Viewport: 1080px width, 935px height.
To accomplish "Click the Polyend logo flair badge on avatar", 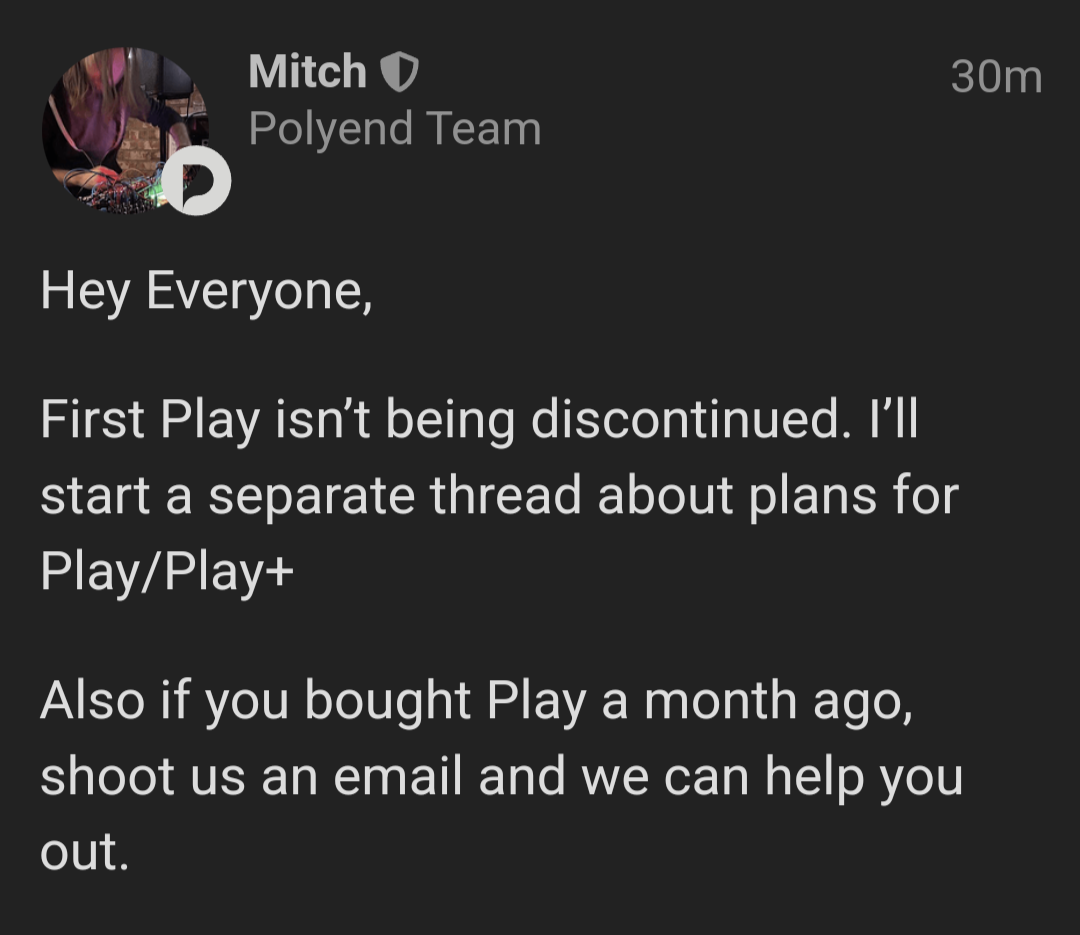I will point(197,181).
